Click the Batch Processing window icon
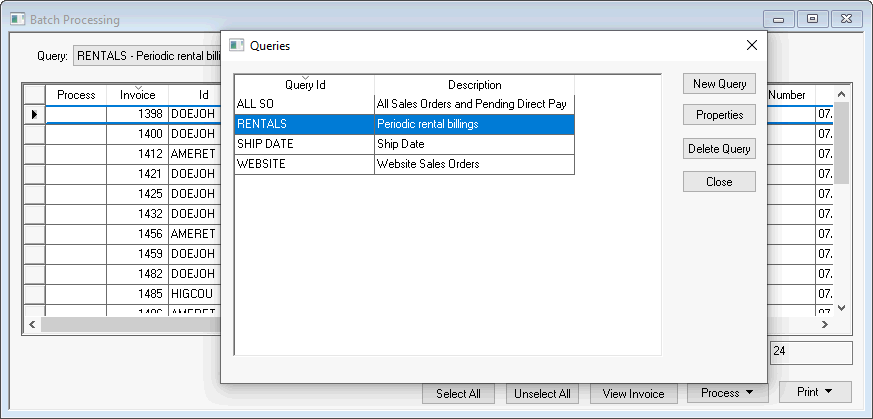The height and width of the screenshot is (419, 873). pyautogui.click(x=16, y=19)
